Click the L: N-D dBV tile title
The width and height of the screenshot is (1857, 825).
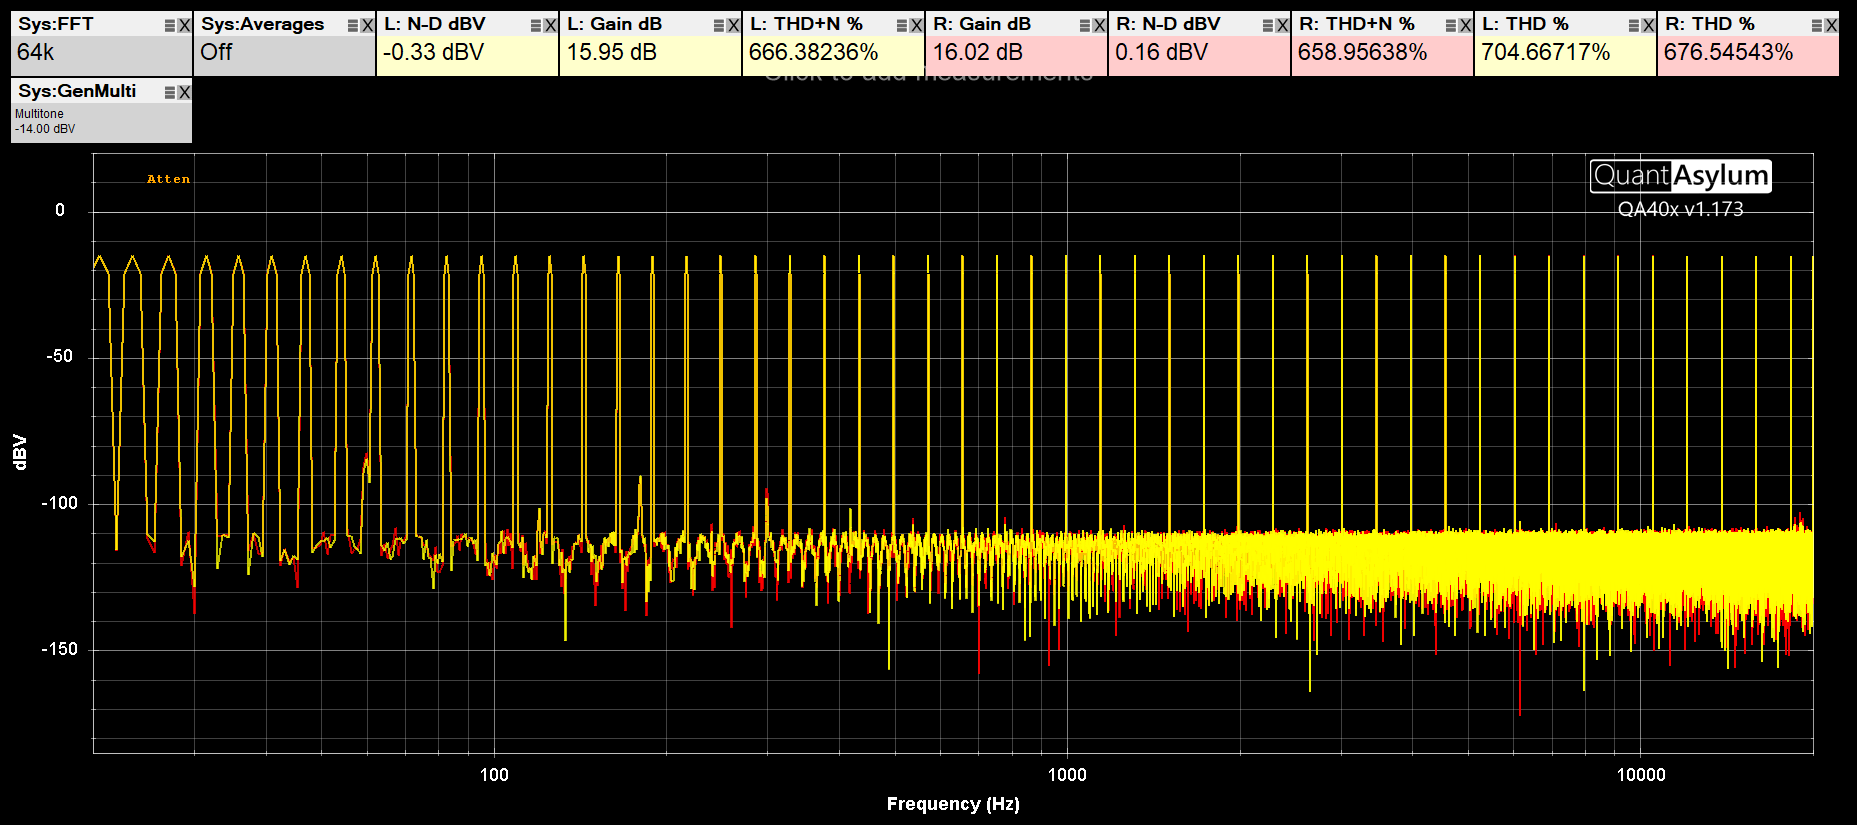click(435, 24)
